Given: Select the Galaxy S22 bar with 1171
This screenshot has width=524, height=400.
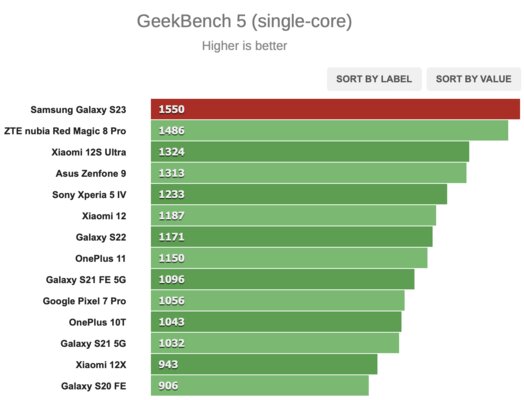Looking at the screenshot, I should tap(291, 237).
